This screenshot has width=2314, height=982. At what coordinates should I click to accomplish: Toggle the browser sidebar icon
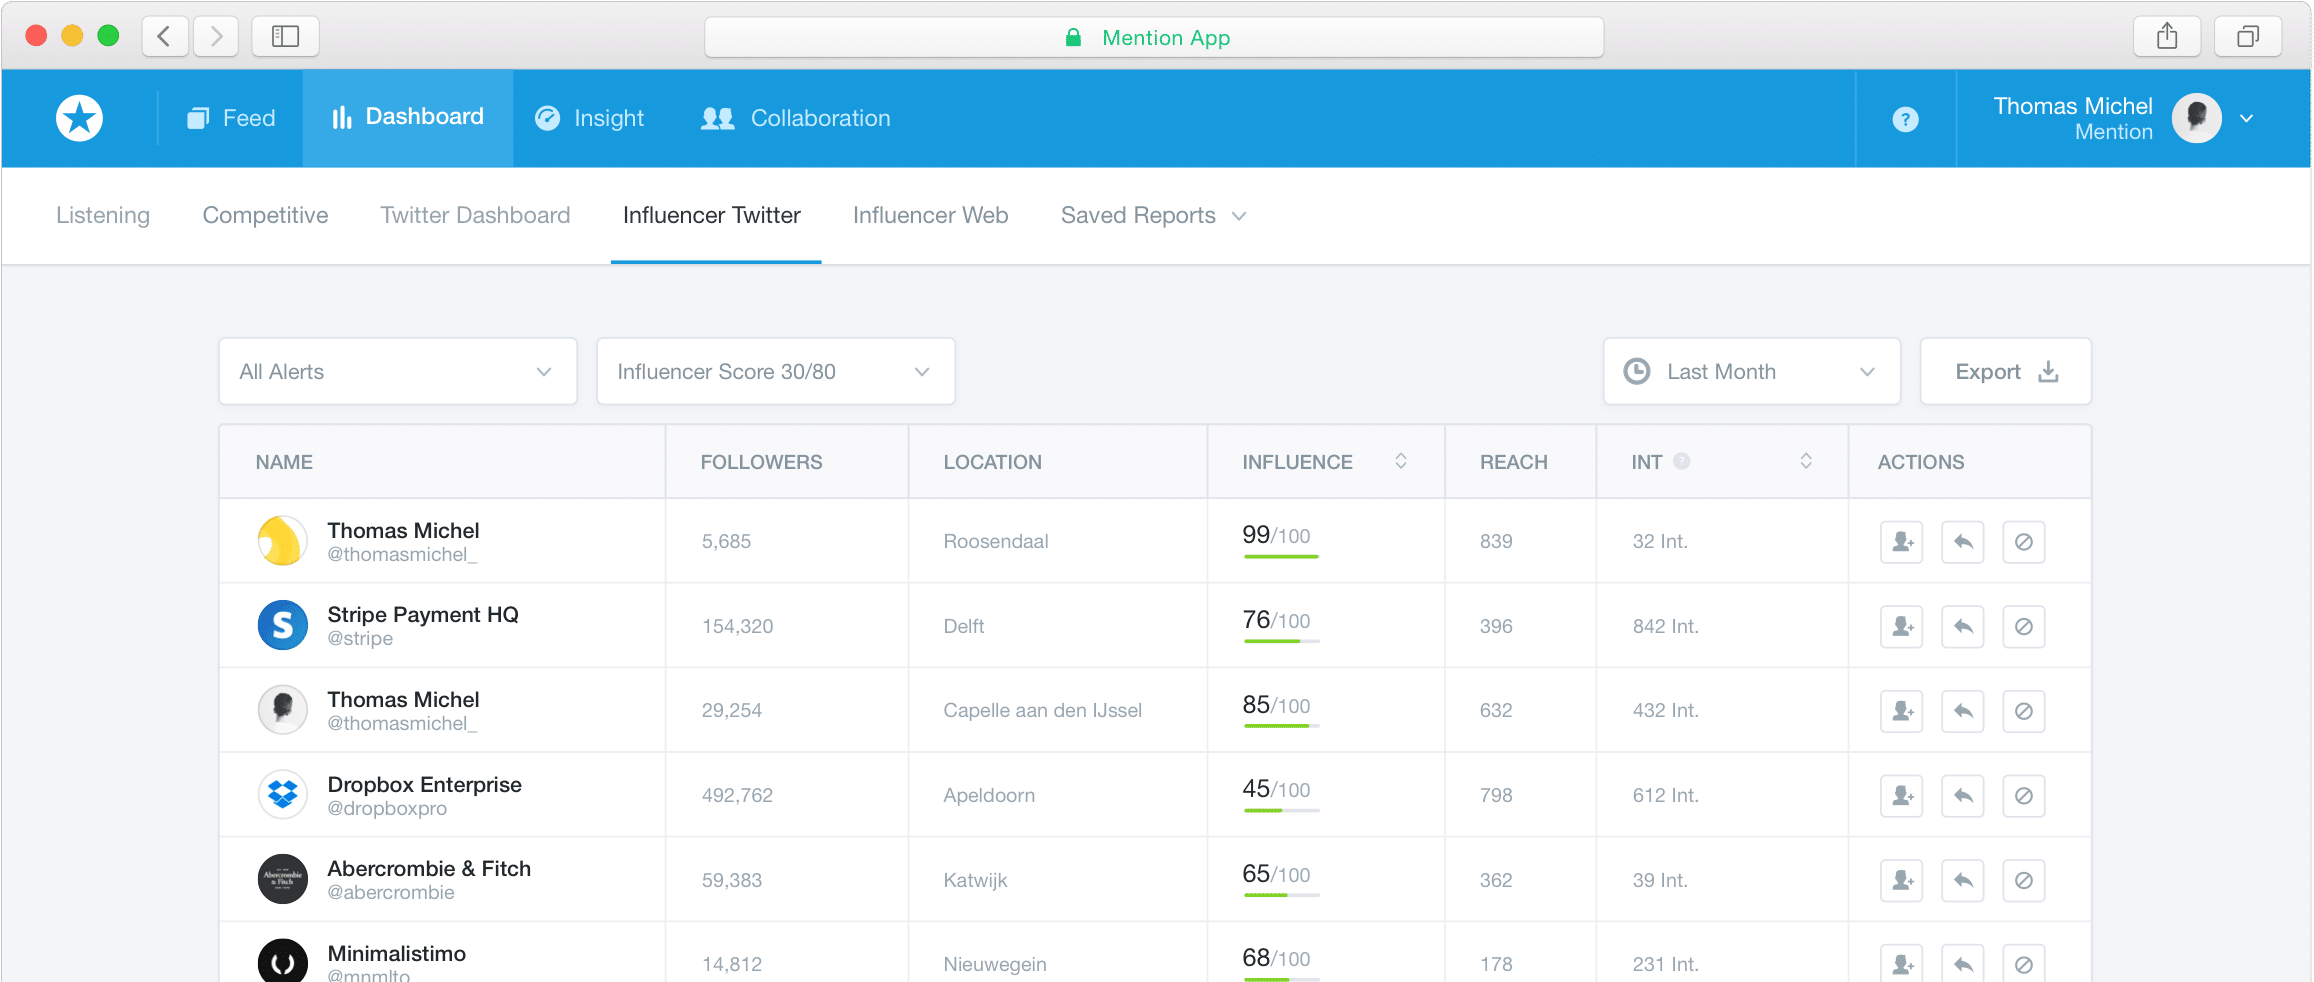[x=285, y=37]
